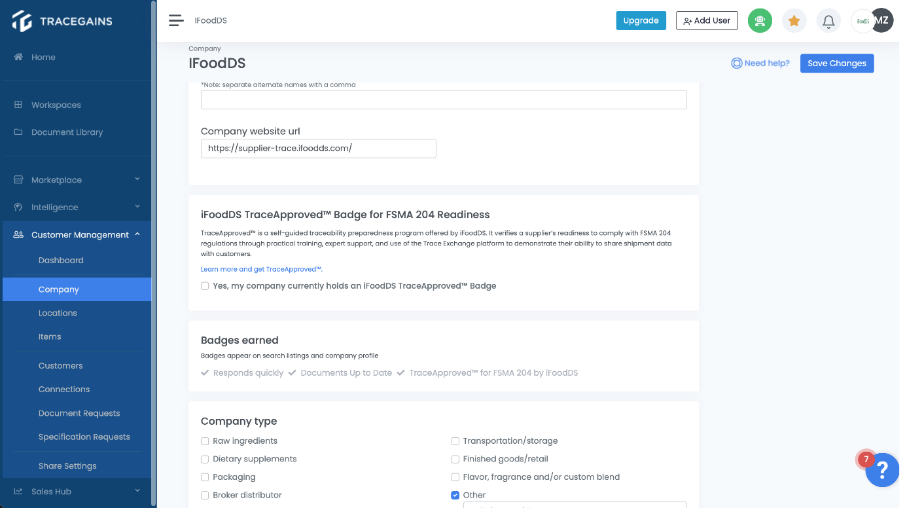This screenshot has width=900, height=508.
Task: Click the TraceGains logo
Action: [63, 20]
